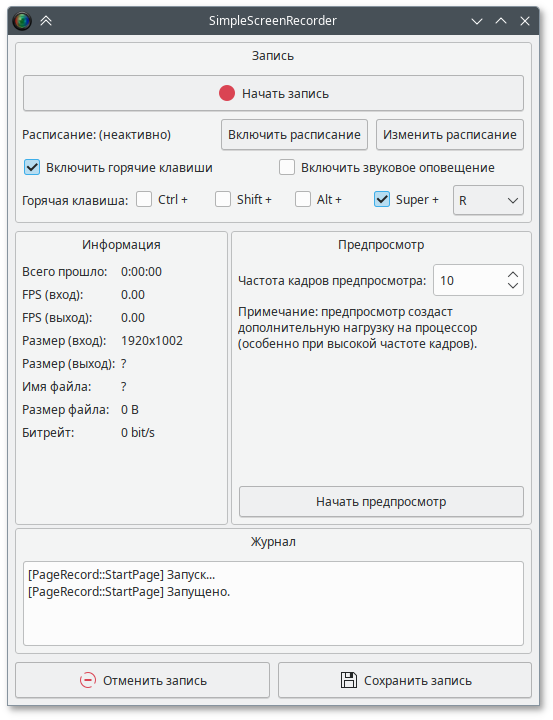Viewport: 553px width, 720px height.
Task: Click log line ending with Запущено.
Action: pyautogui.click(x=129, y=591)
